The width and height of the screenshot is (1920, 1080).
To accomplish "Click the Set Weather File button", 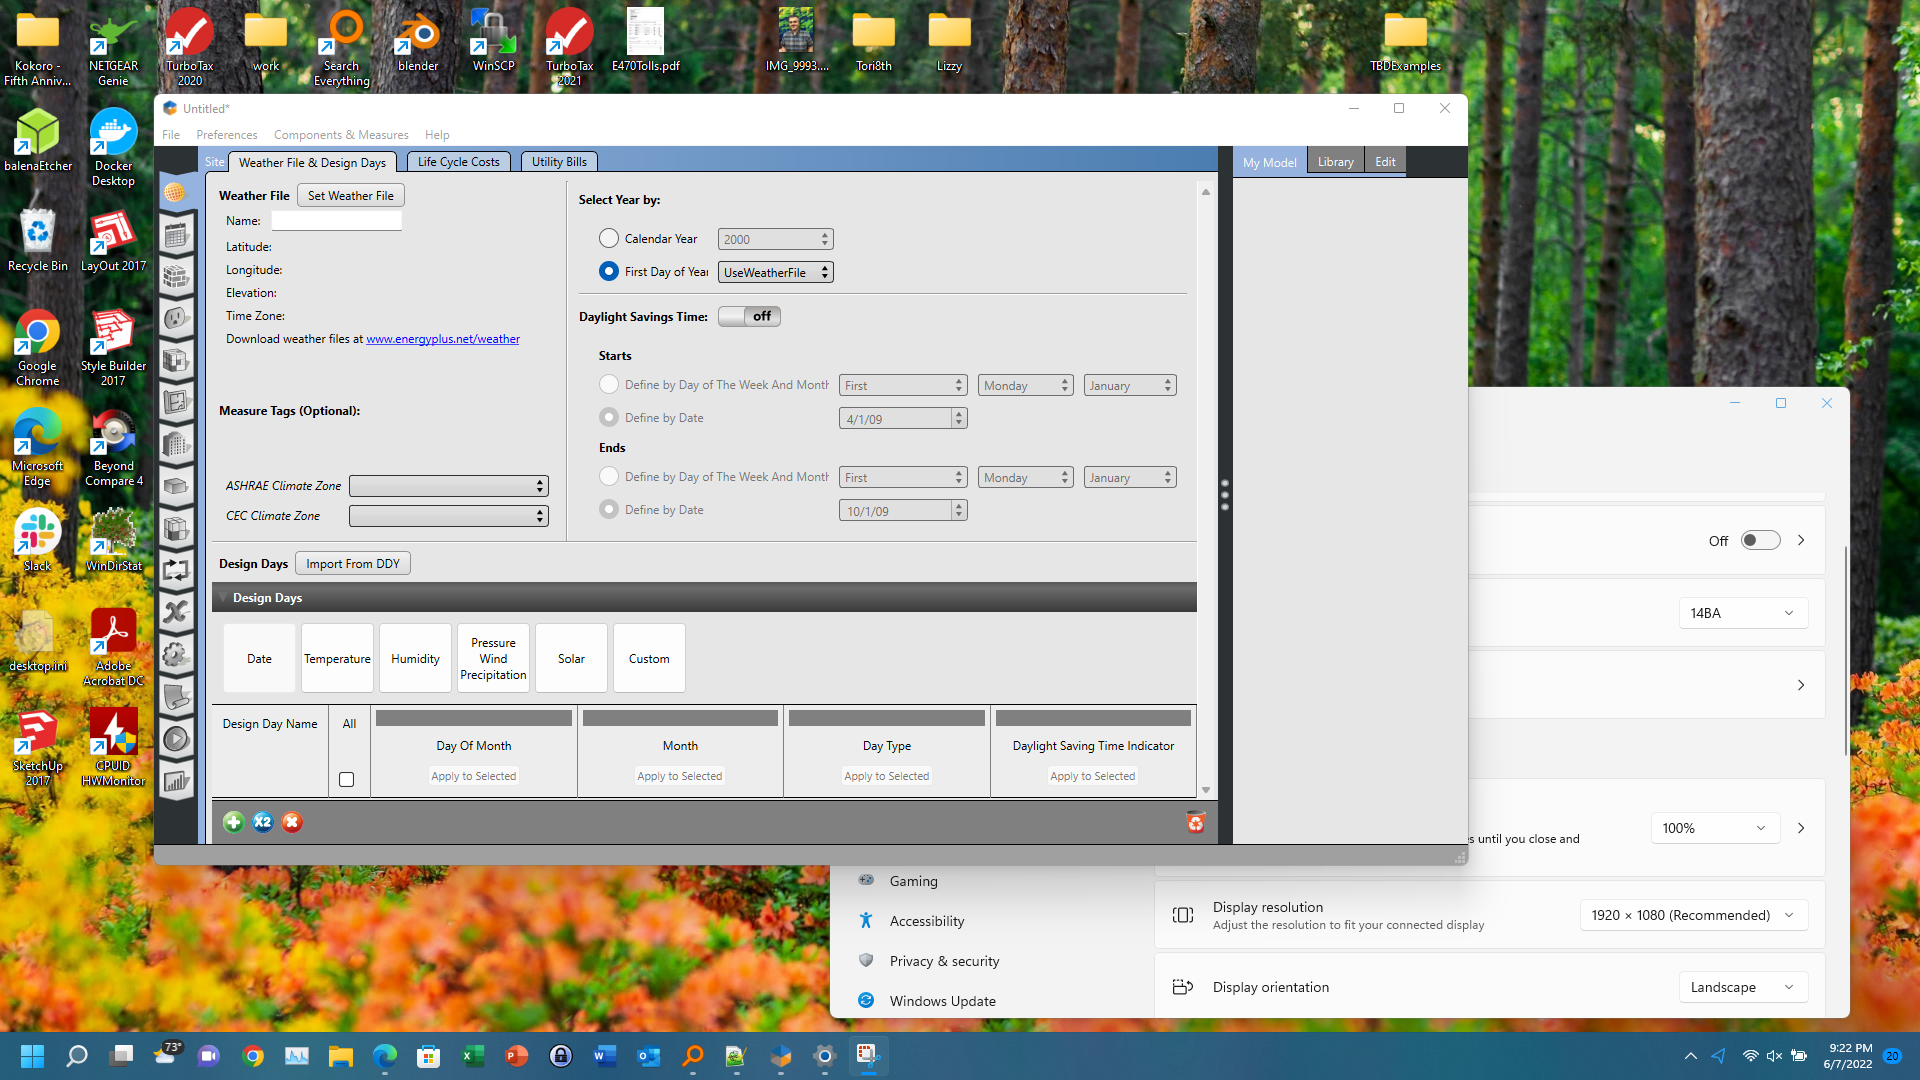I will click(x=350, y=194).
